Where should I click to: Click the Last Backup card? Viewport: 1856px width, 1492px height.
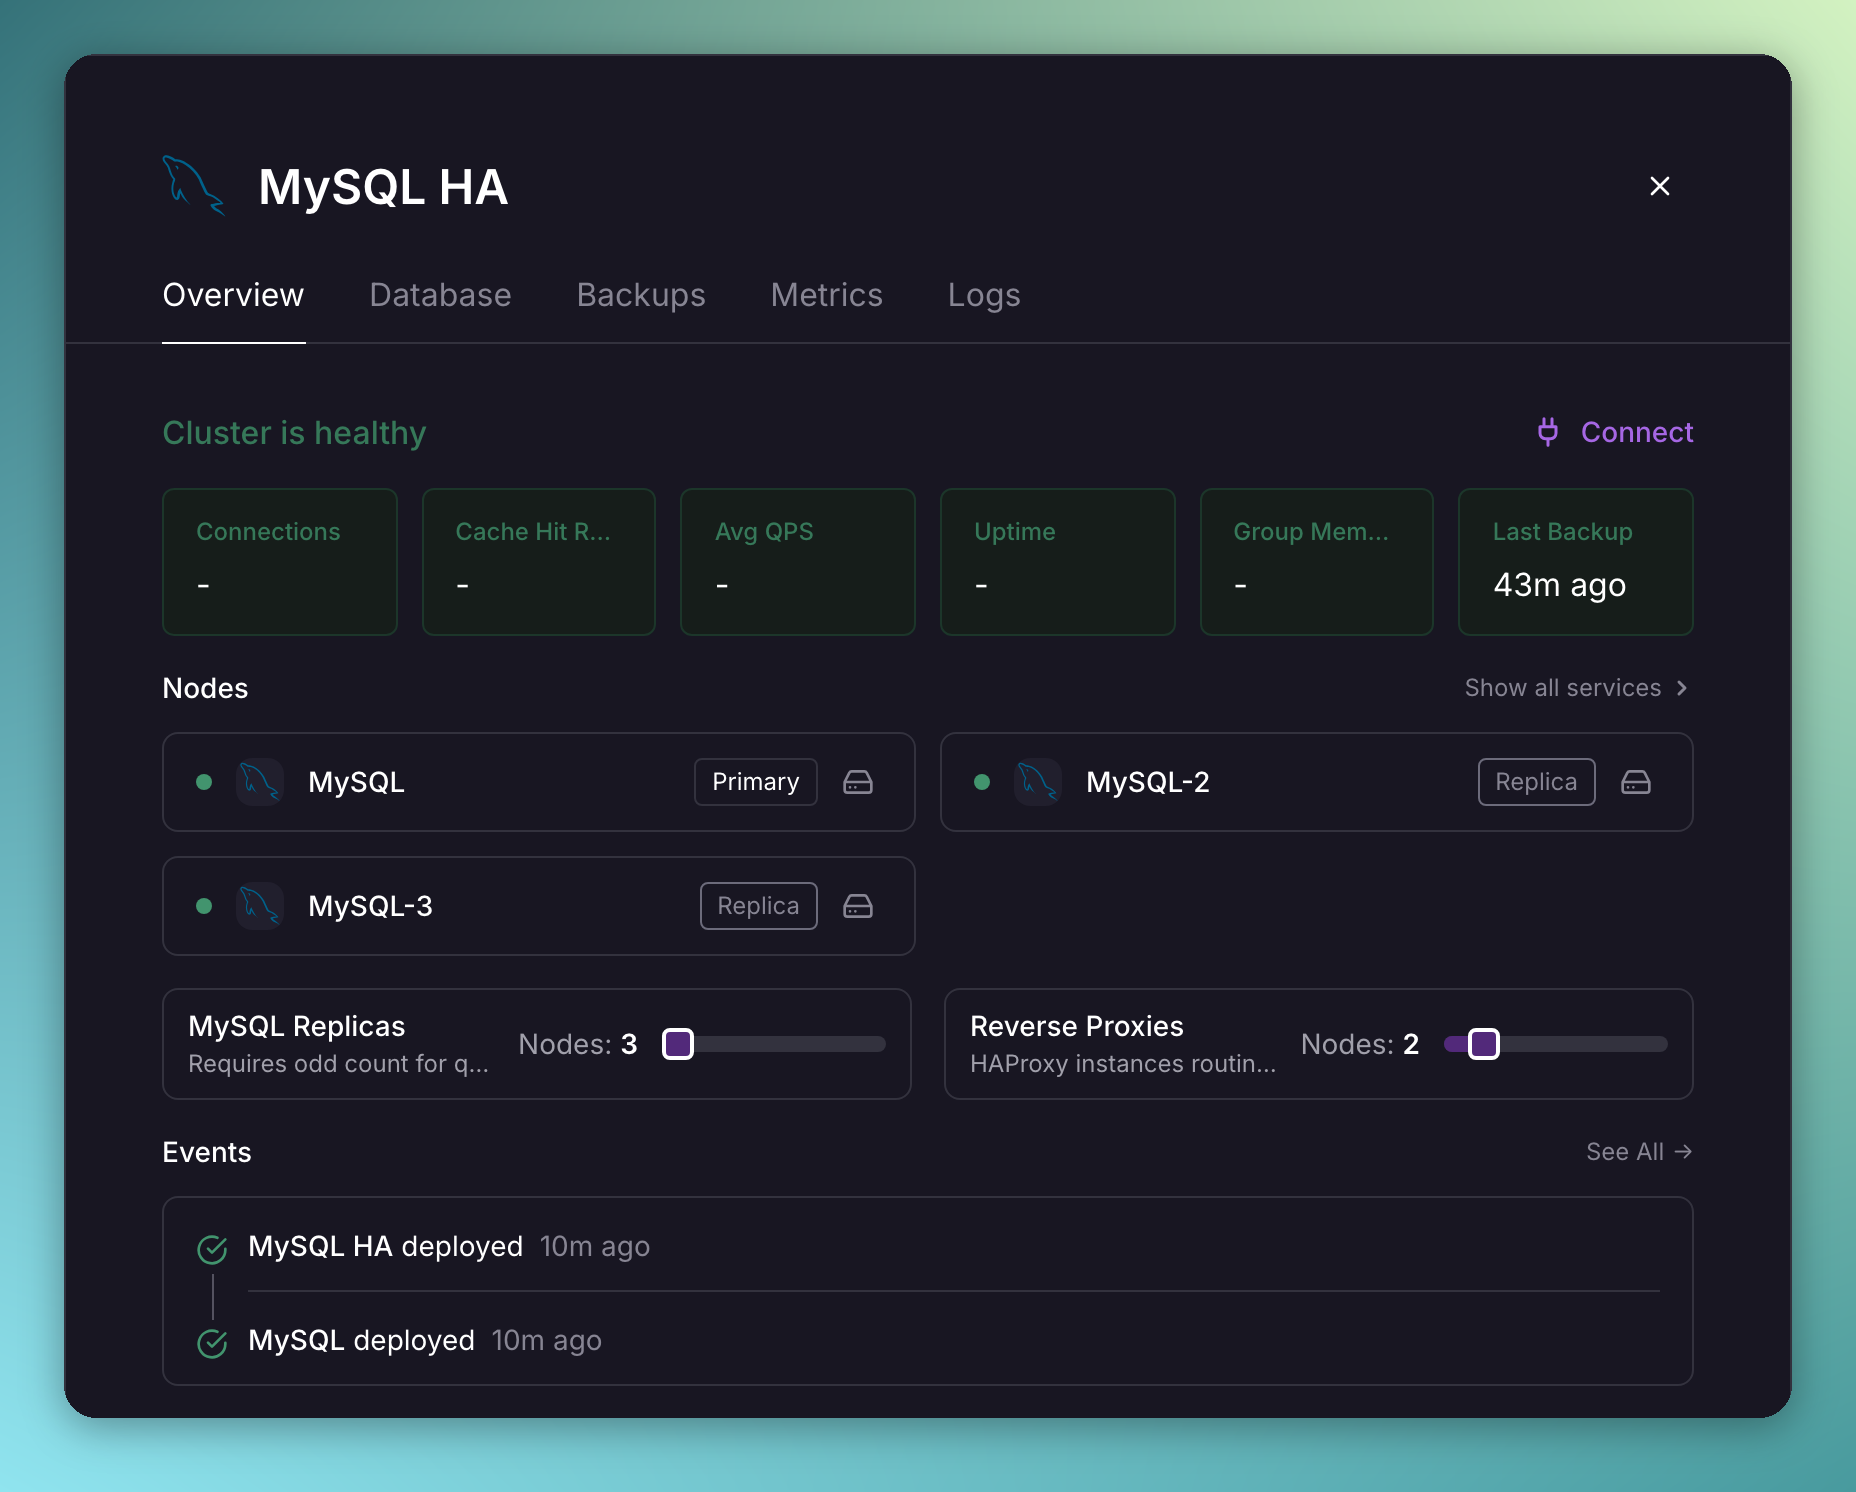pos(1576,562)
